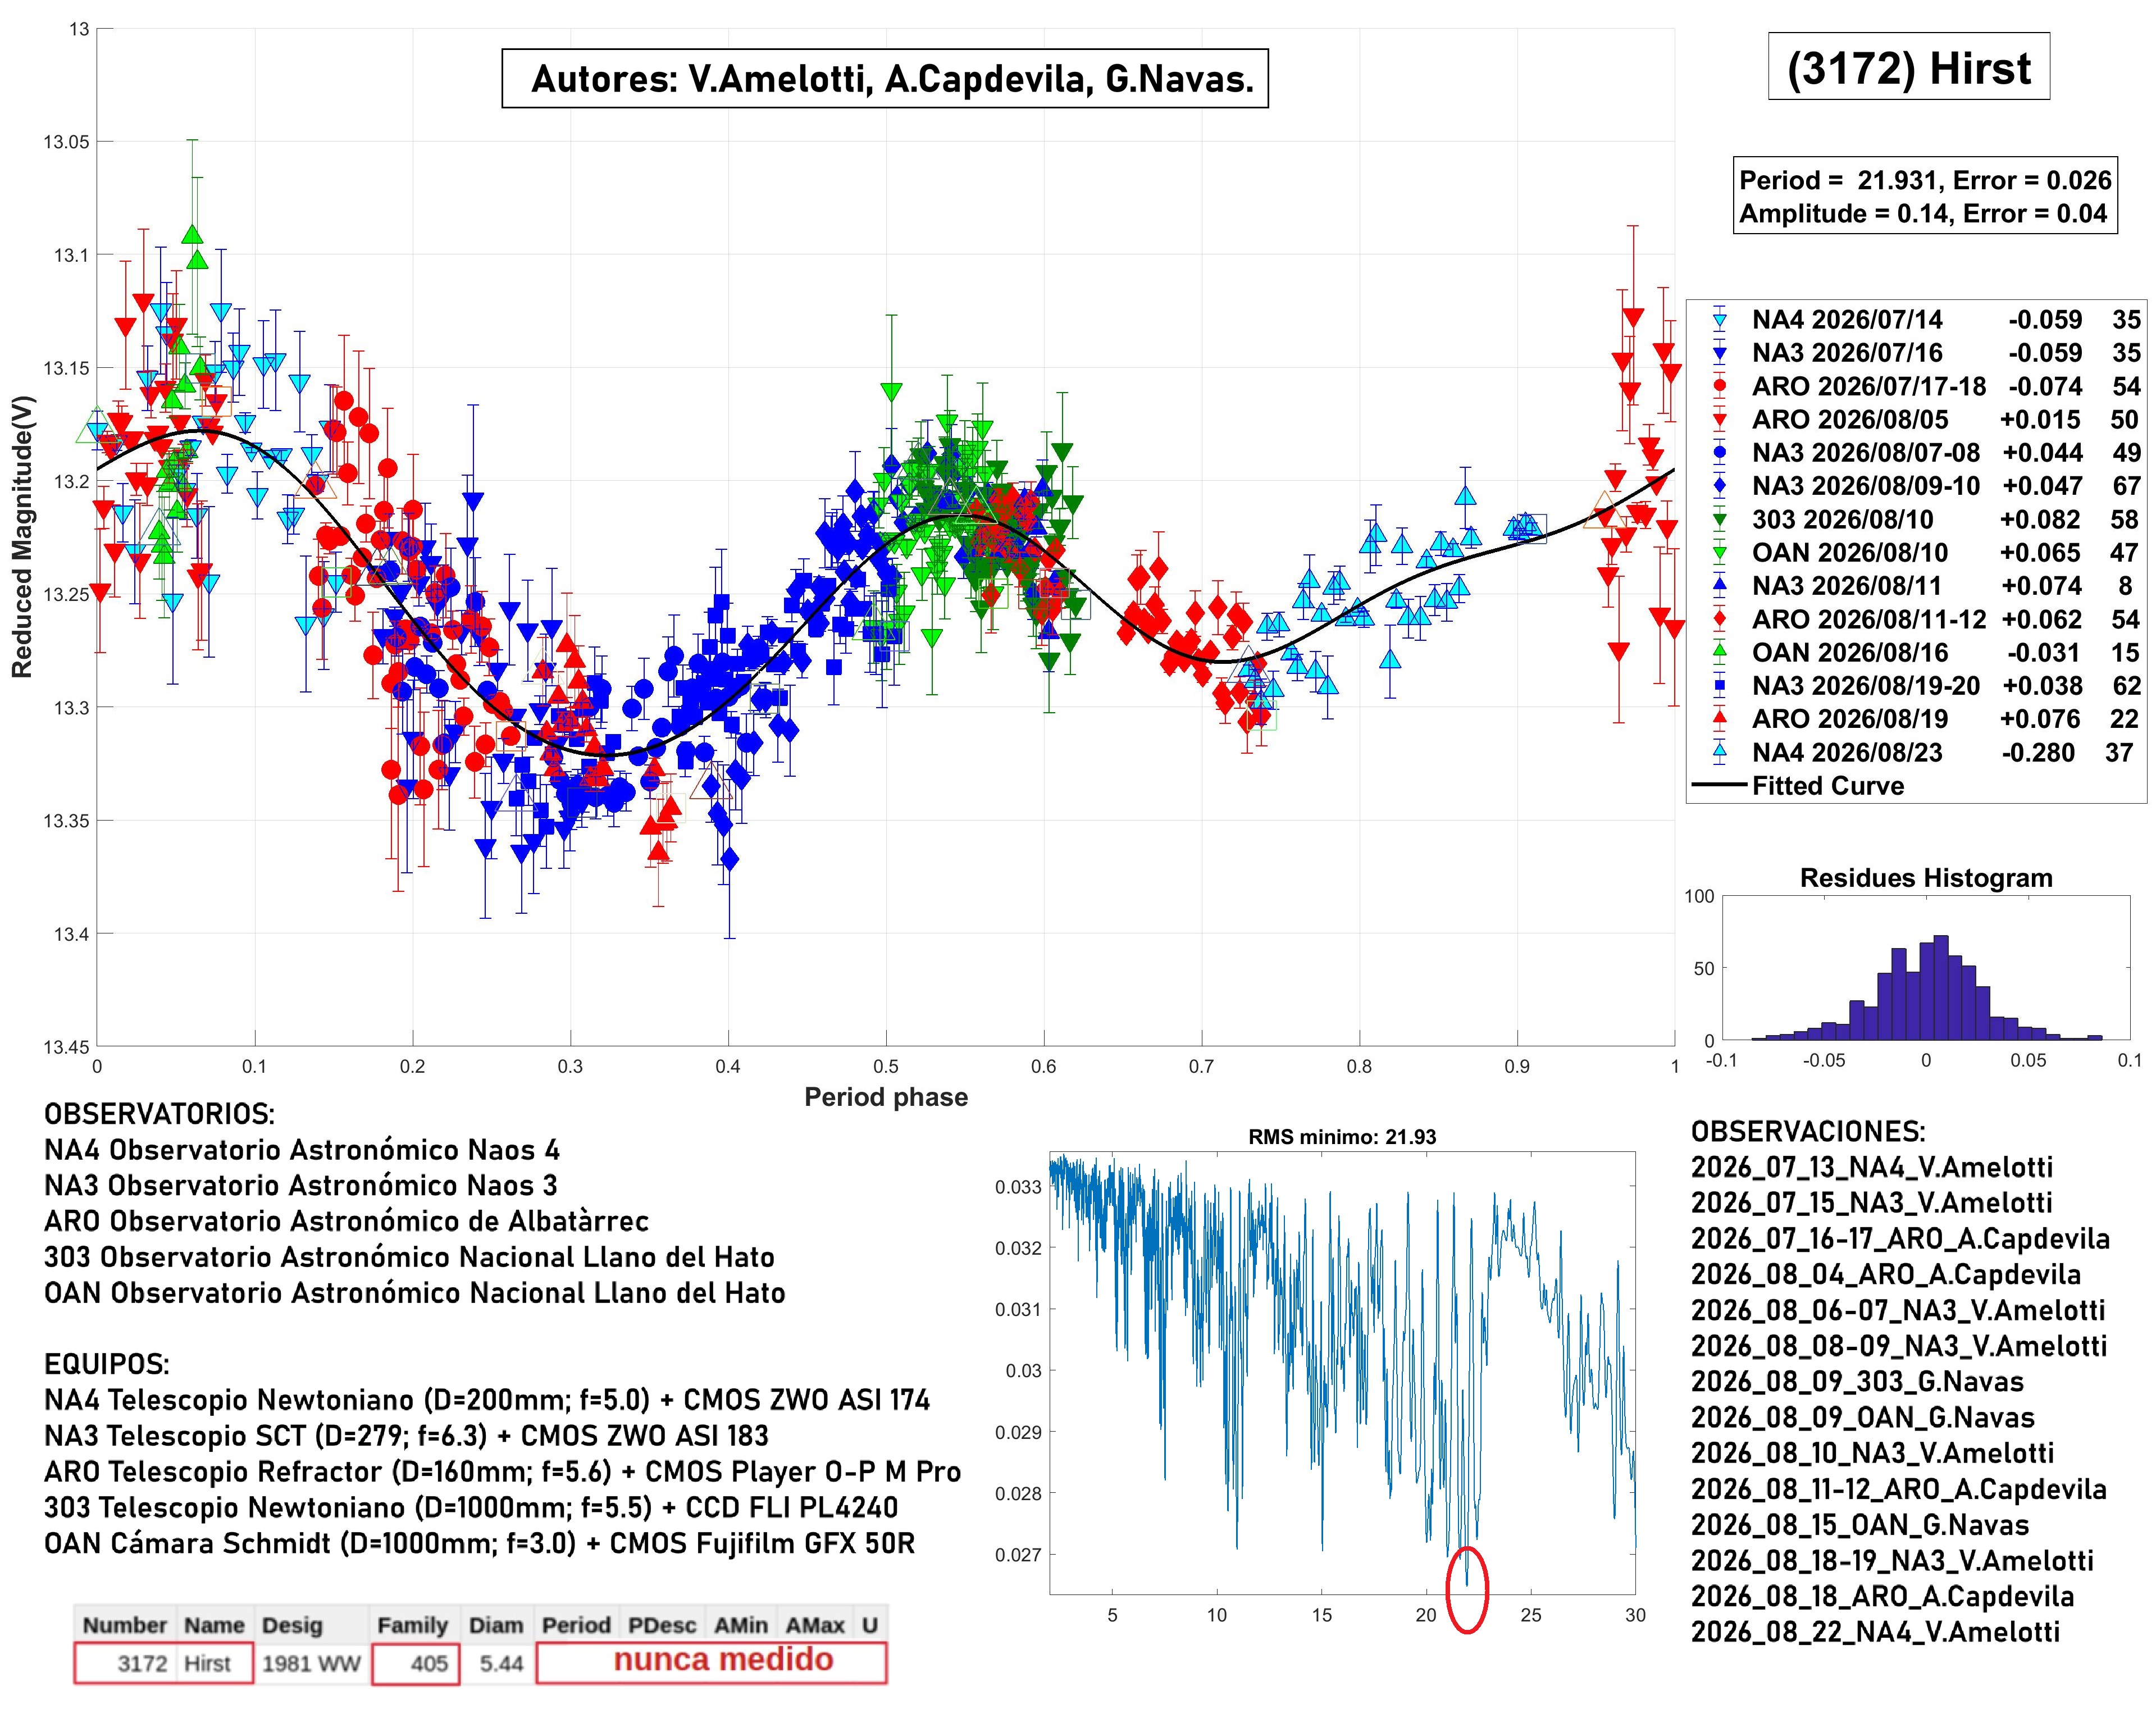This screenshot has height=1713, width=2156.
Task: Click the "Number" table column header
Action: [x=124, y=1625]
